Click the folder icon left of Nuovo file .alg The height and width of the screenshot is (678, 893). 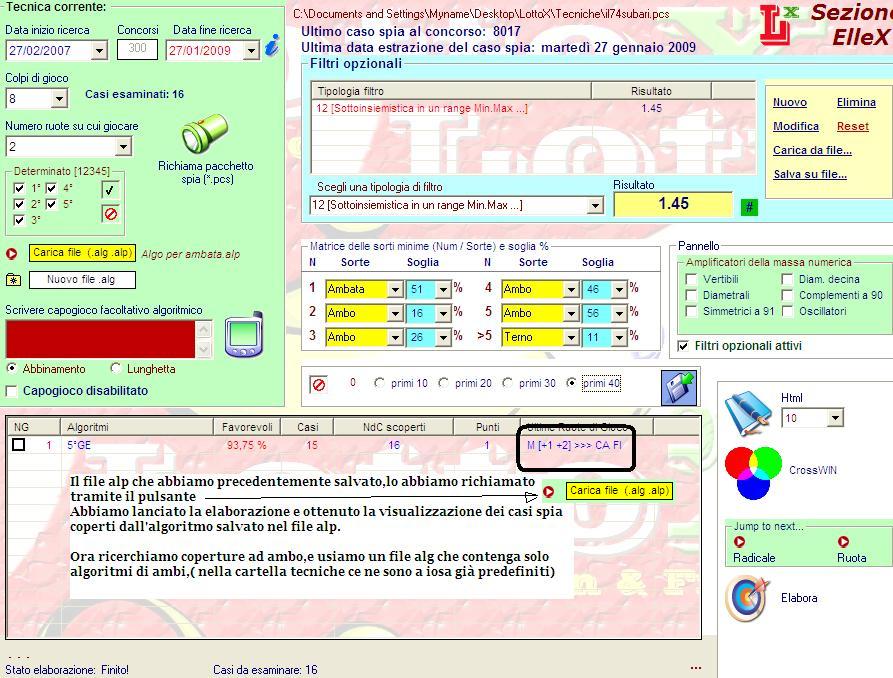(13, 280)
